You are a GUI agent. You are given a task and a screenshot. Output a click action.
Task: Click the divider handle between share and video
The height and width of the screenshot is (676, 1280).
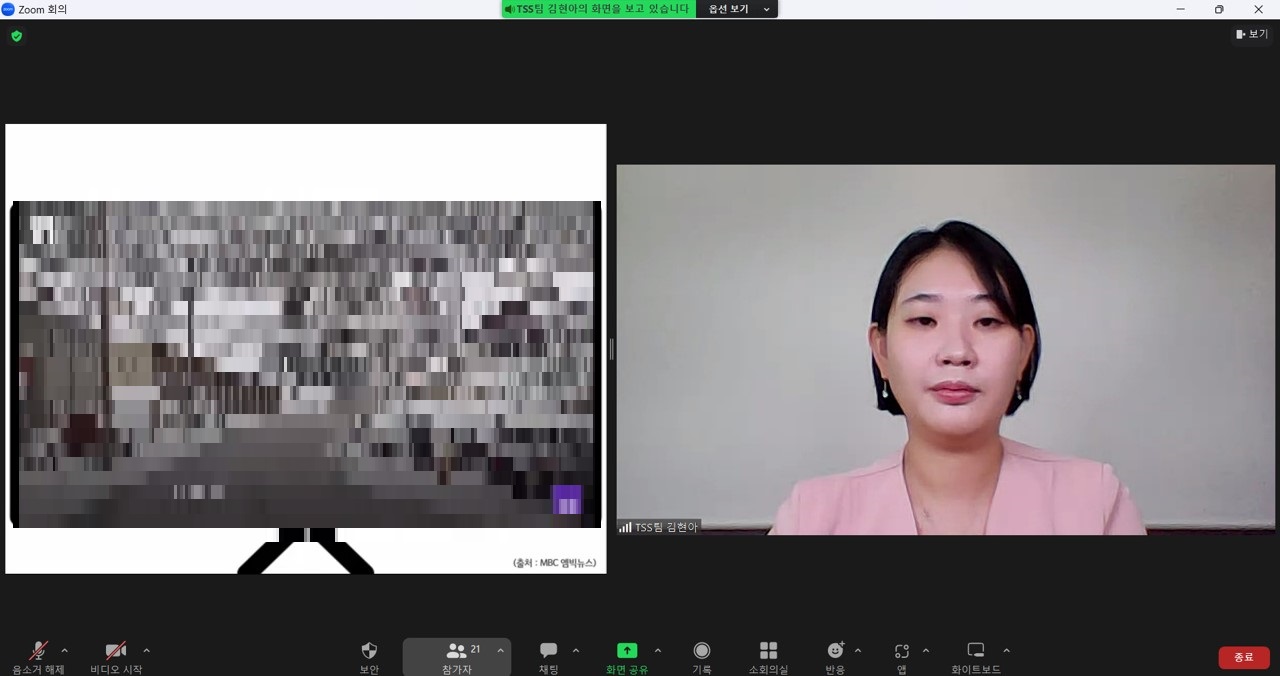coord(611,349)
